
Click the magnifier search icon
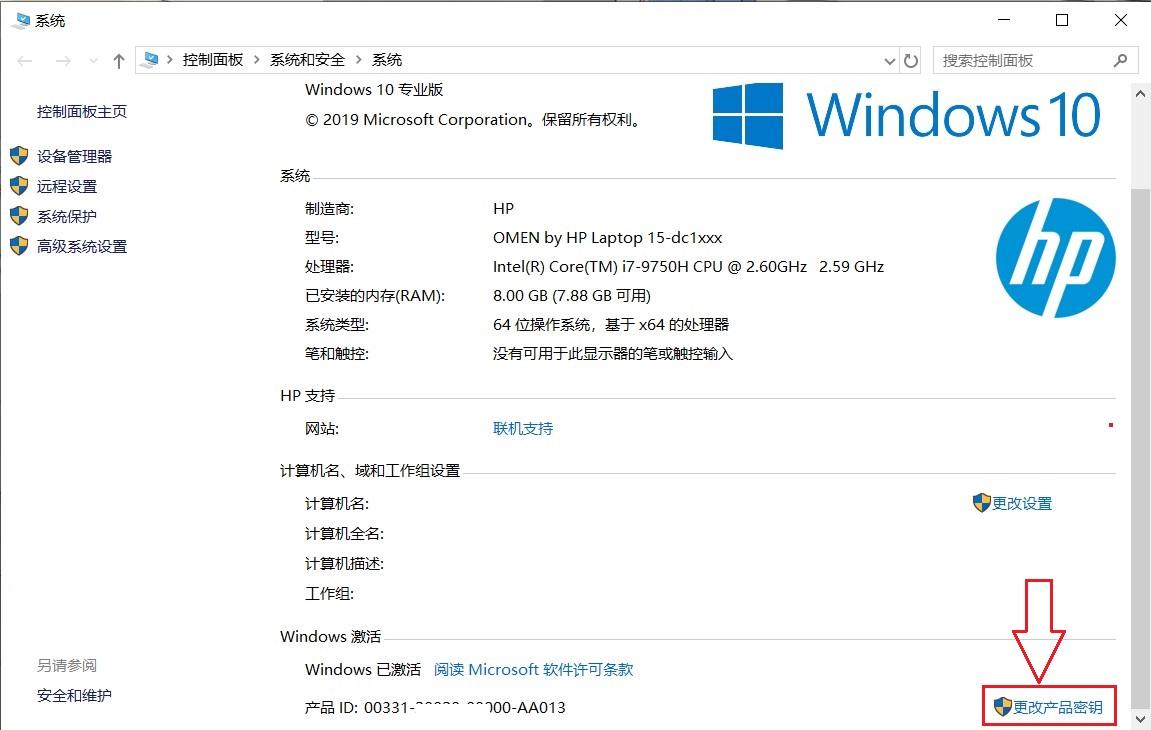tap(1120, 60)
